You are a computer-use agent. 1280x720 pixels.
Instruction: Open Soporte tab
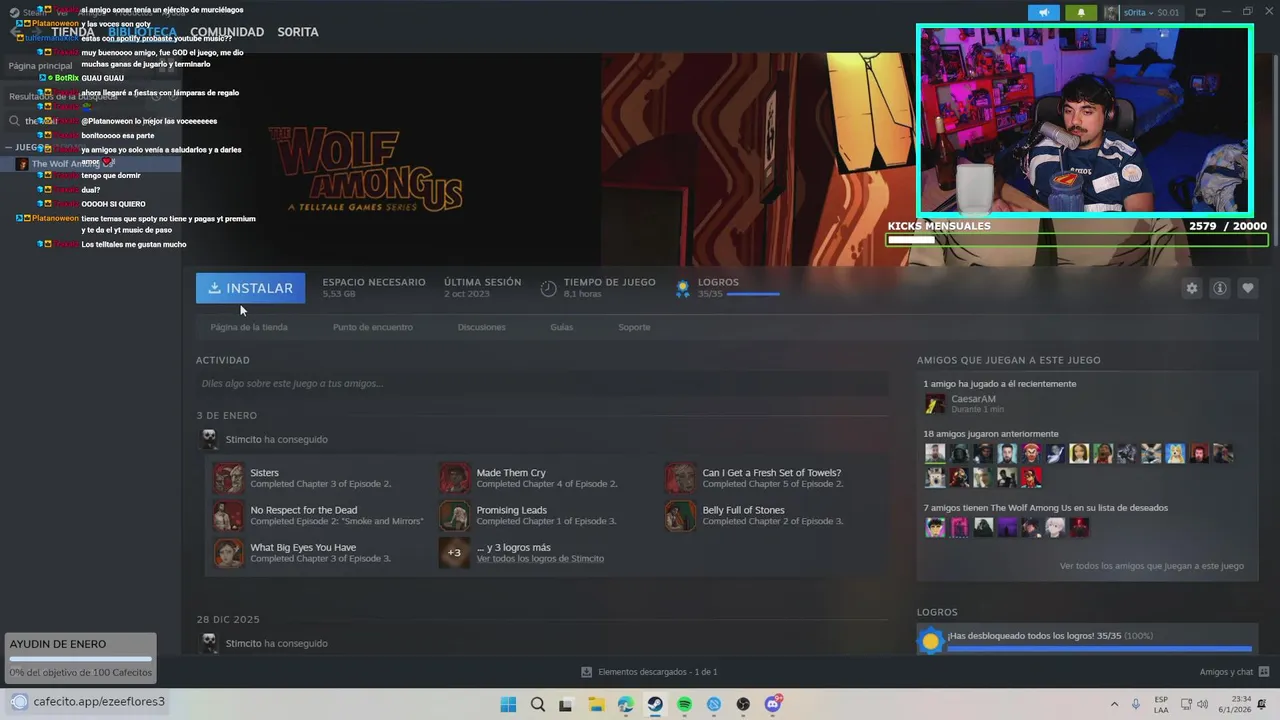(634, 327)
